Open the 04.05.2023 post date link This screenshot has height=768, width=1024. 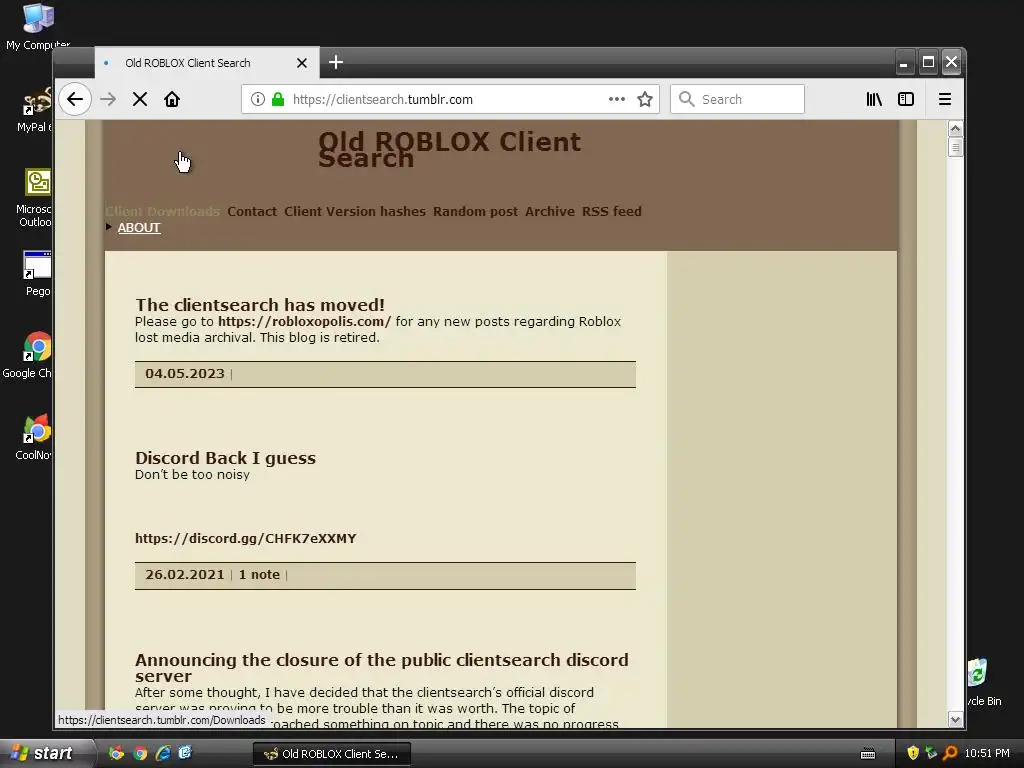(x=185, y=374)
